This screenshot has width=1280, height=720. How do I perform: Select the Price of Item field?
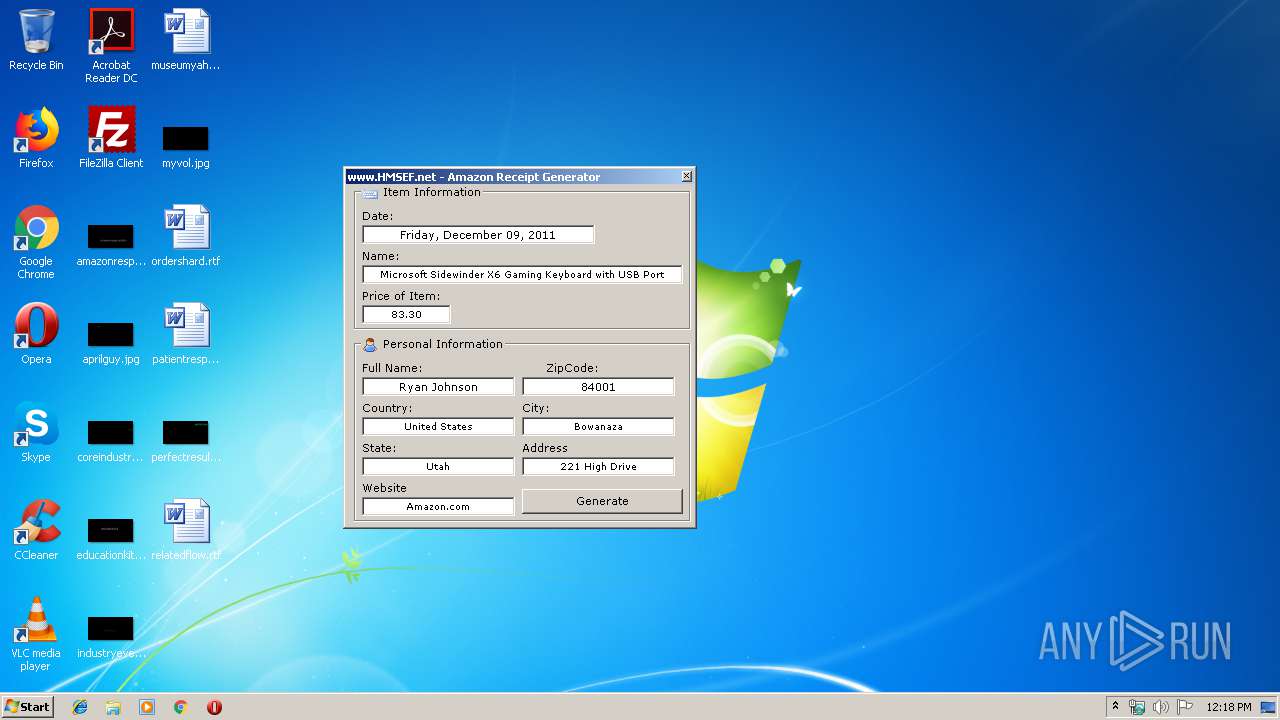(x=406, y=314)
